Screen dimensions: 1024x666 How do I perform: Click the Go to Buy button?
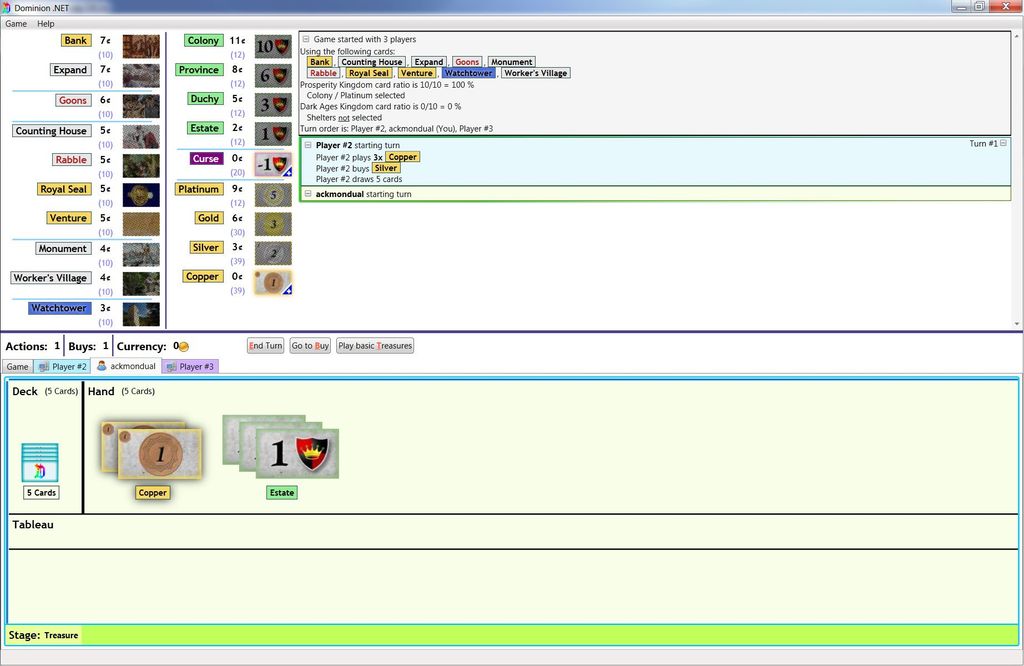[x=310, y=345]
